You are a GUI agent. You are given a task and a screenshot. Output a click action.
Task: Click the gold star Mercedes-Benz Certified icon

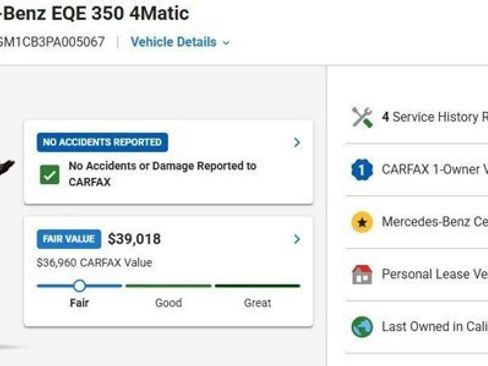tap(362, 222)
